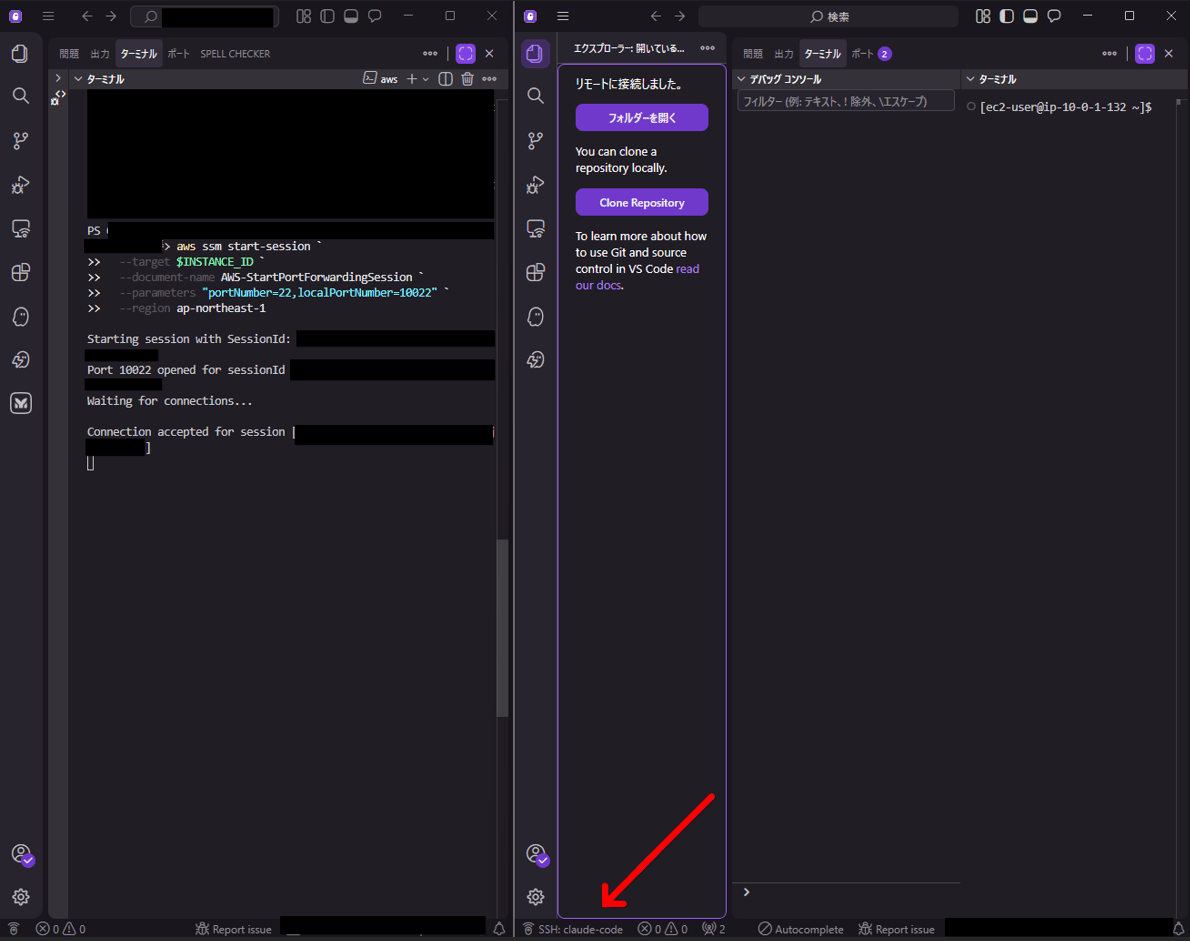Toggle primary sidebar in right window title bar
Viewport: 1190px width, 941px height.
[1006, 16]
